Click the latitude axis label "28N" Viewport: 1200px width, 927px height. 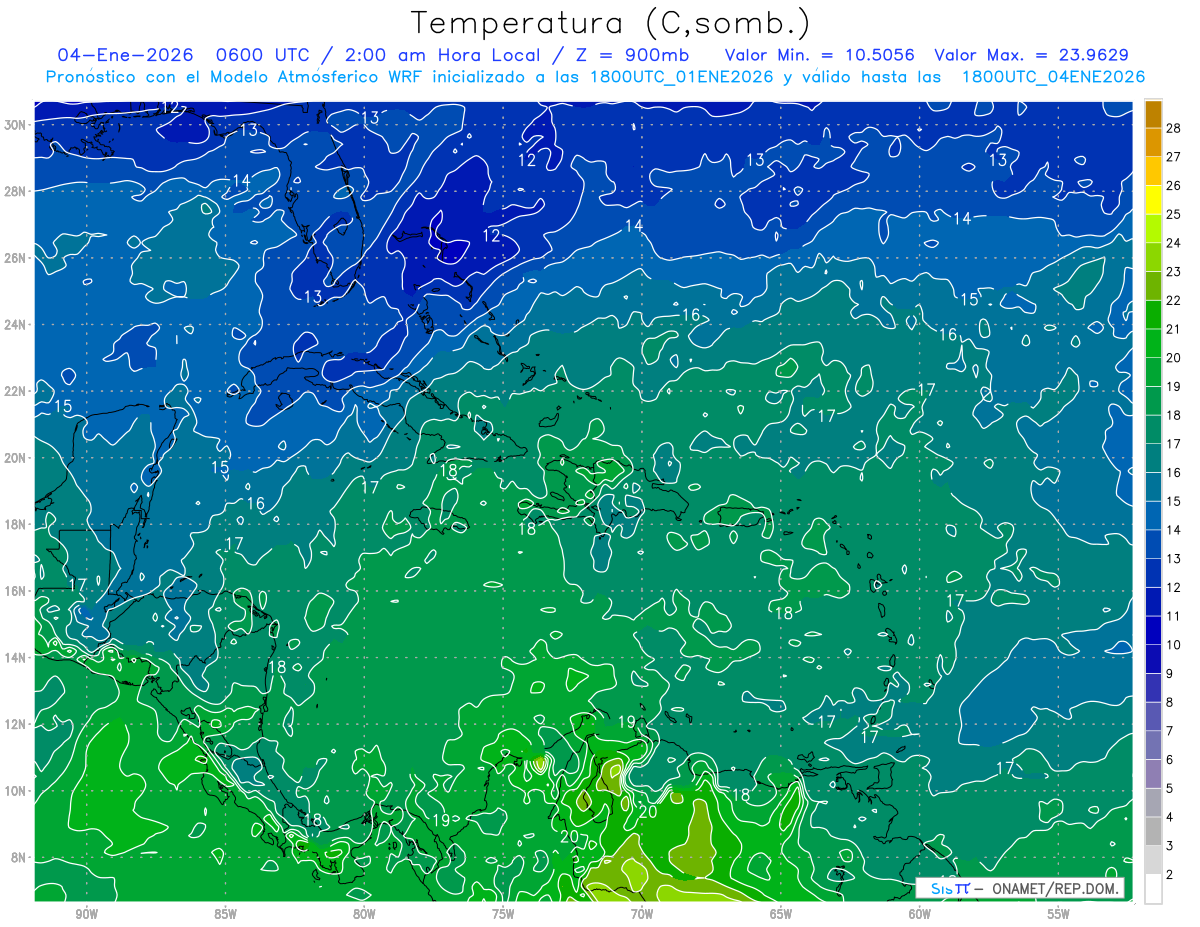point(17,191)
